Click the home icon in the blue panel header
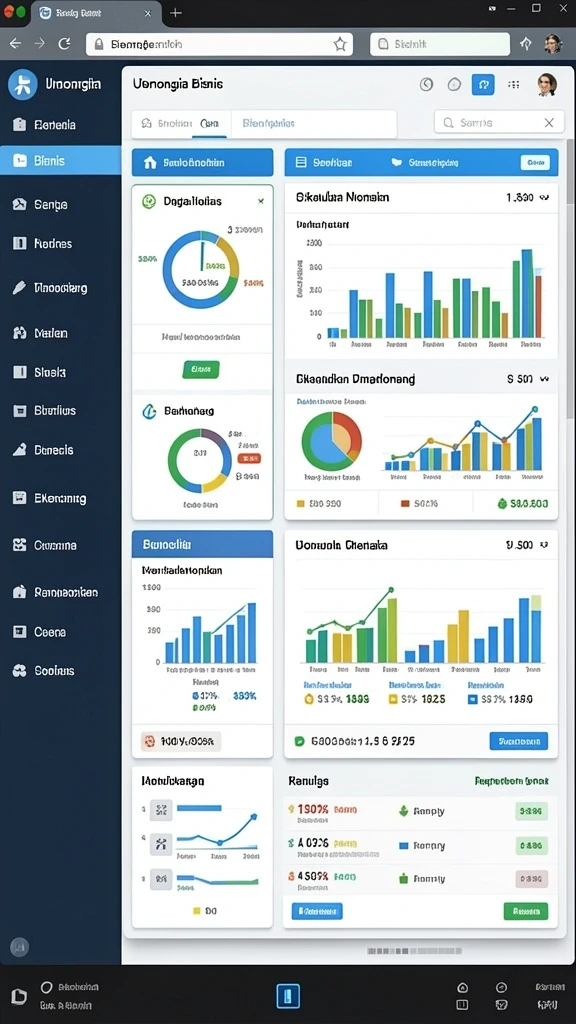 click(x=150, y=163)
